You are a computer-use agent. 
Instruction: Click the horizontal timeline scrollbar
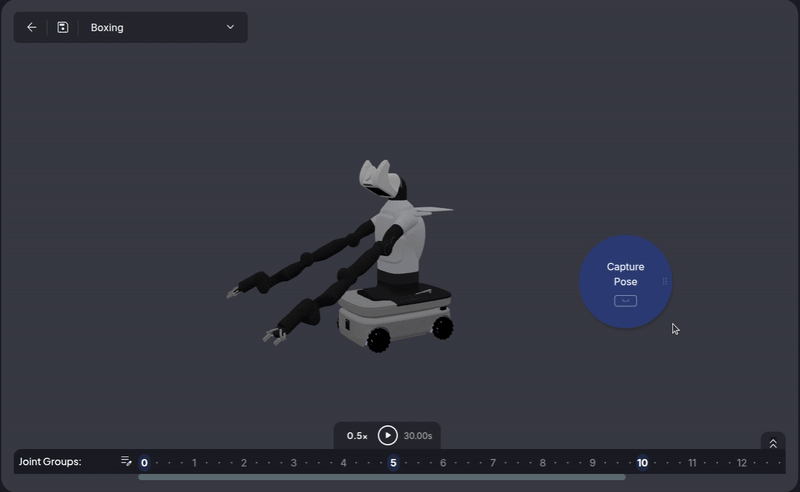[x=382, y=477]
